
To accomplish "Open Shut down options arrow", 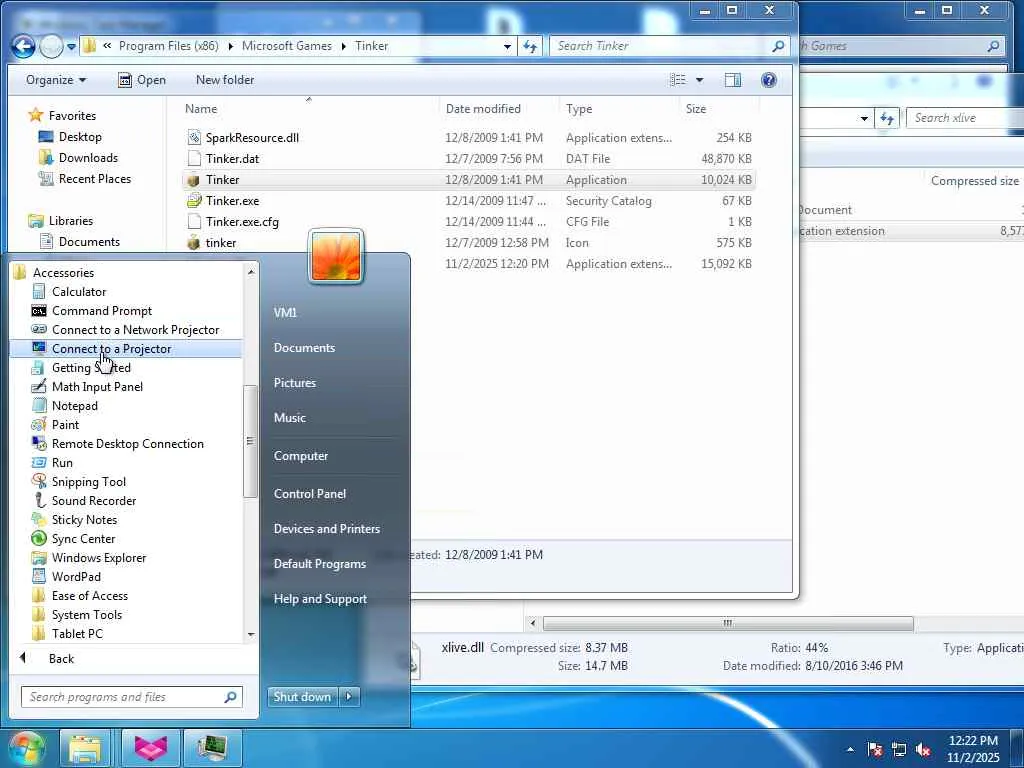I will (x=349, y=697).
